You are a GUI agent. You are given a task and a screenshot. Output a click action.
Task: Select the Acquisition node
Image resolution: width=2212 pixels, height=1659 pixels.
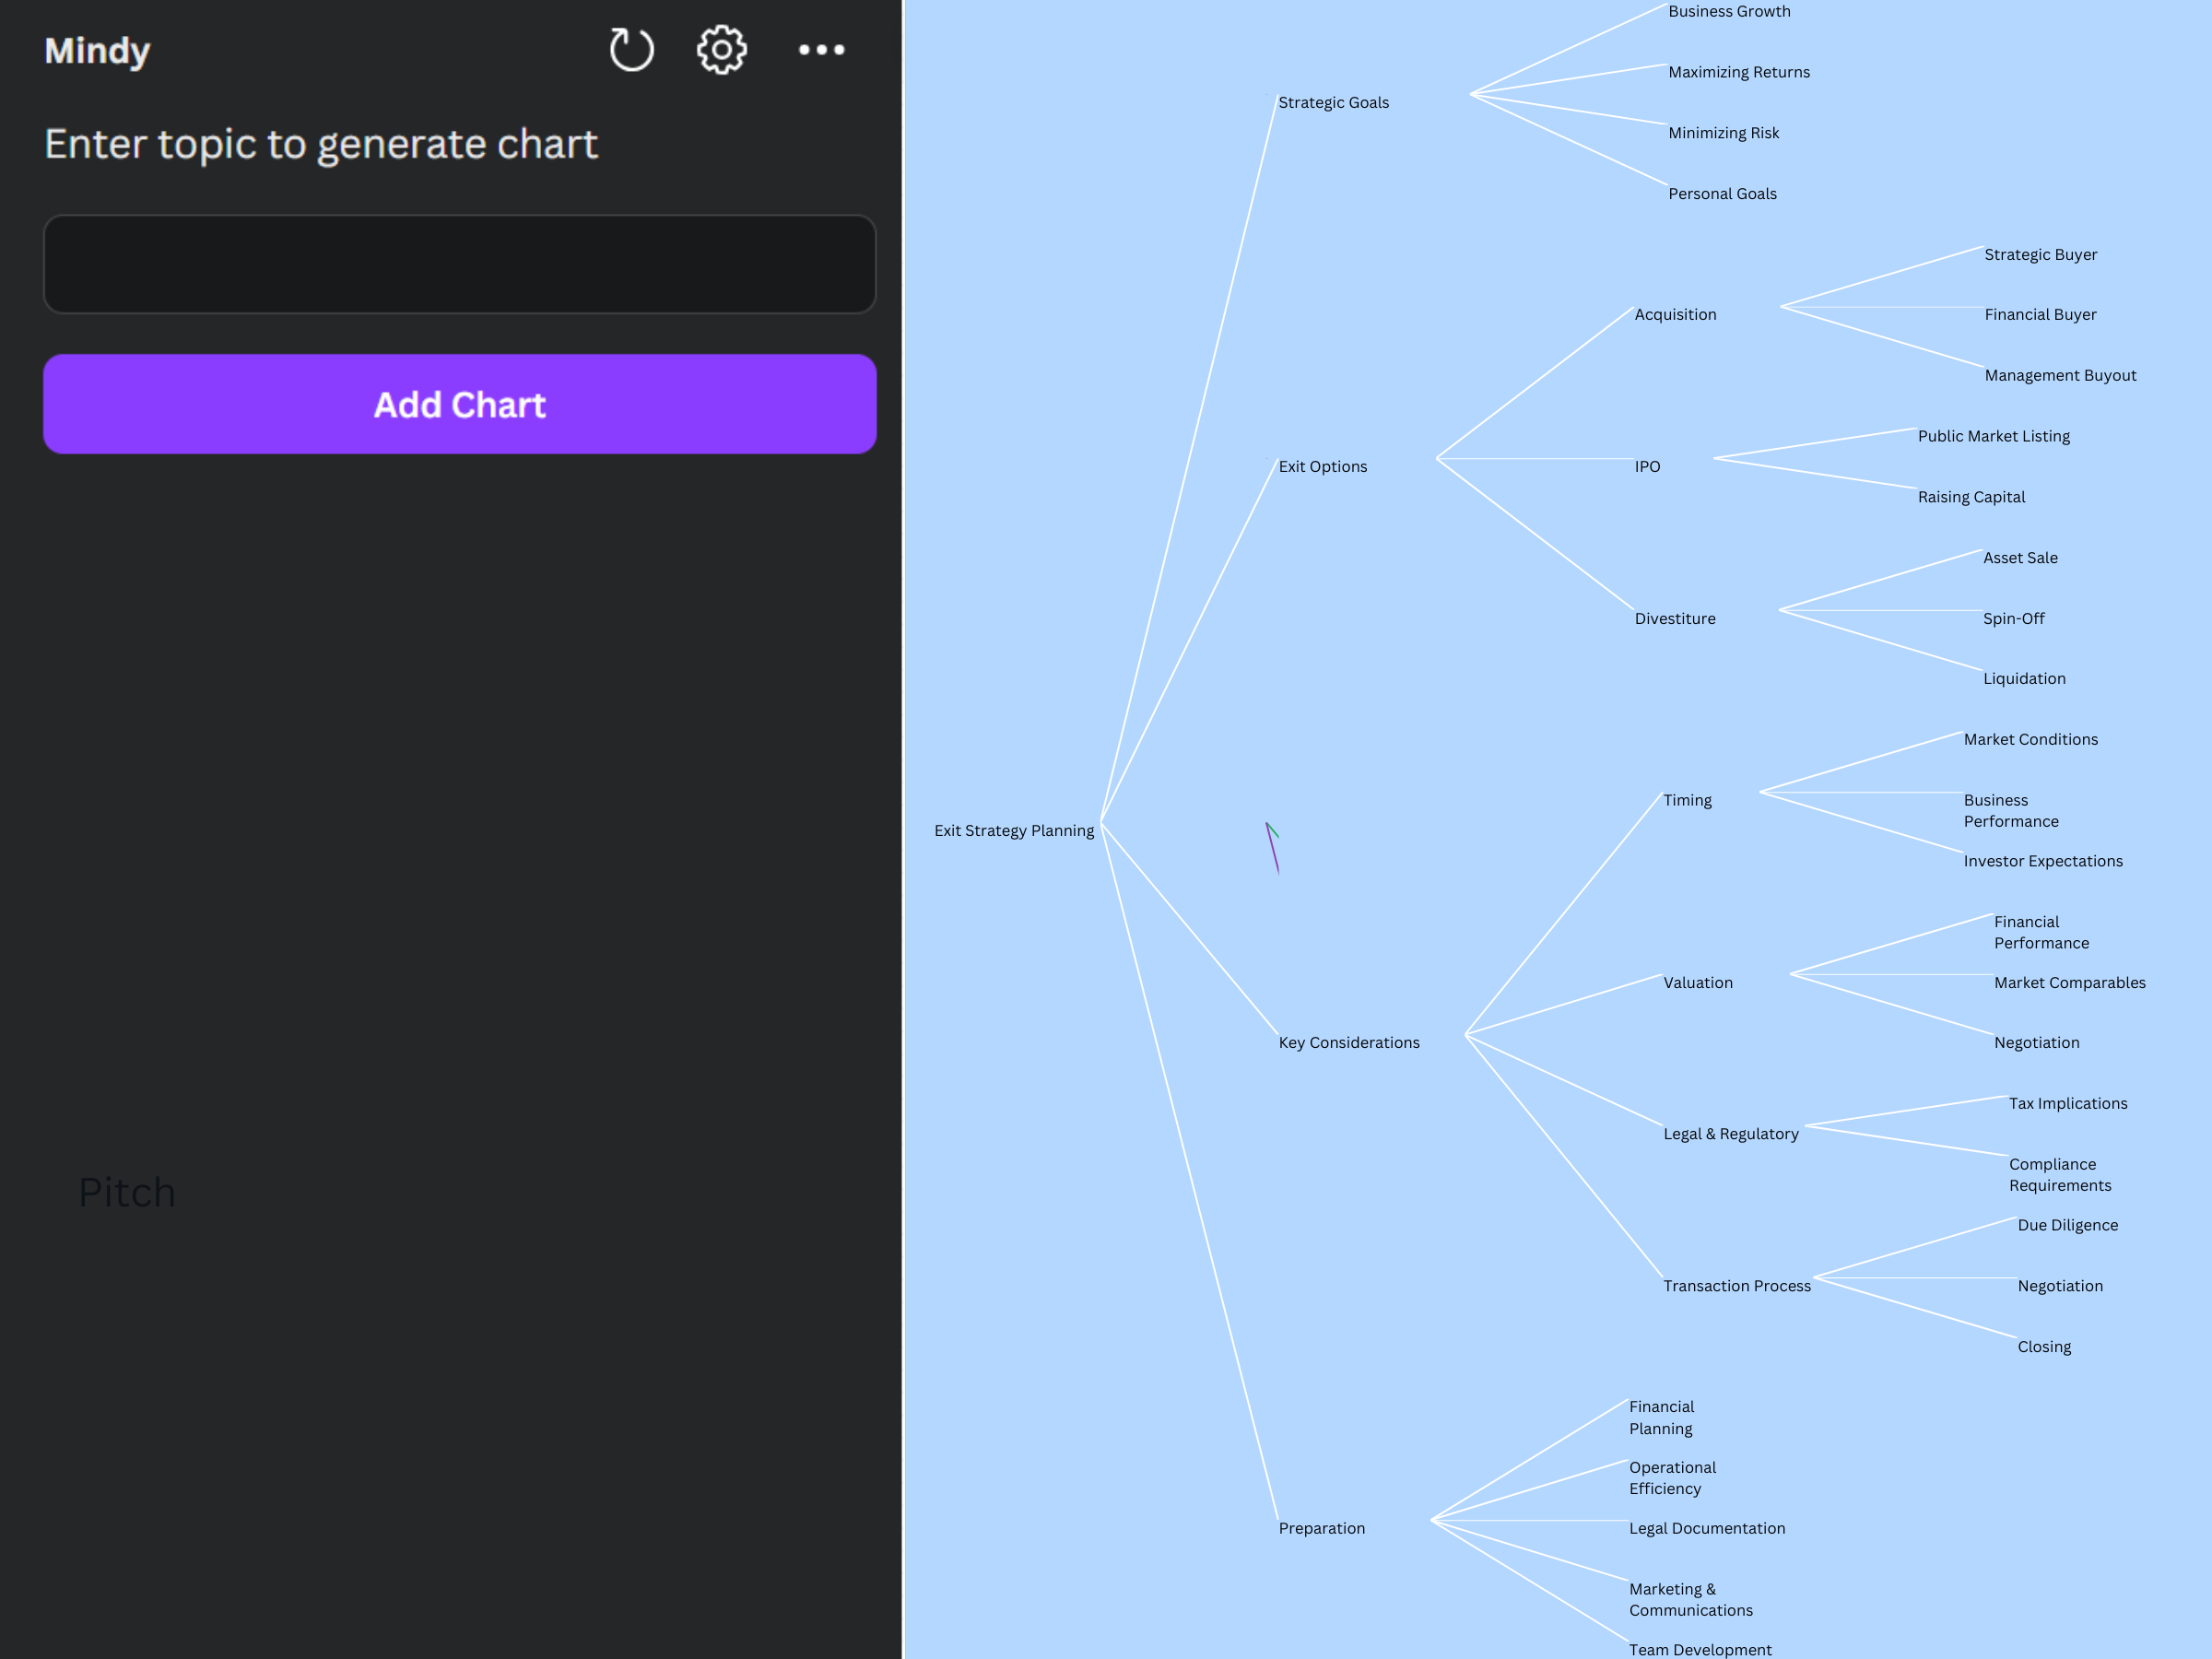pos(1675,315)
